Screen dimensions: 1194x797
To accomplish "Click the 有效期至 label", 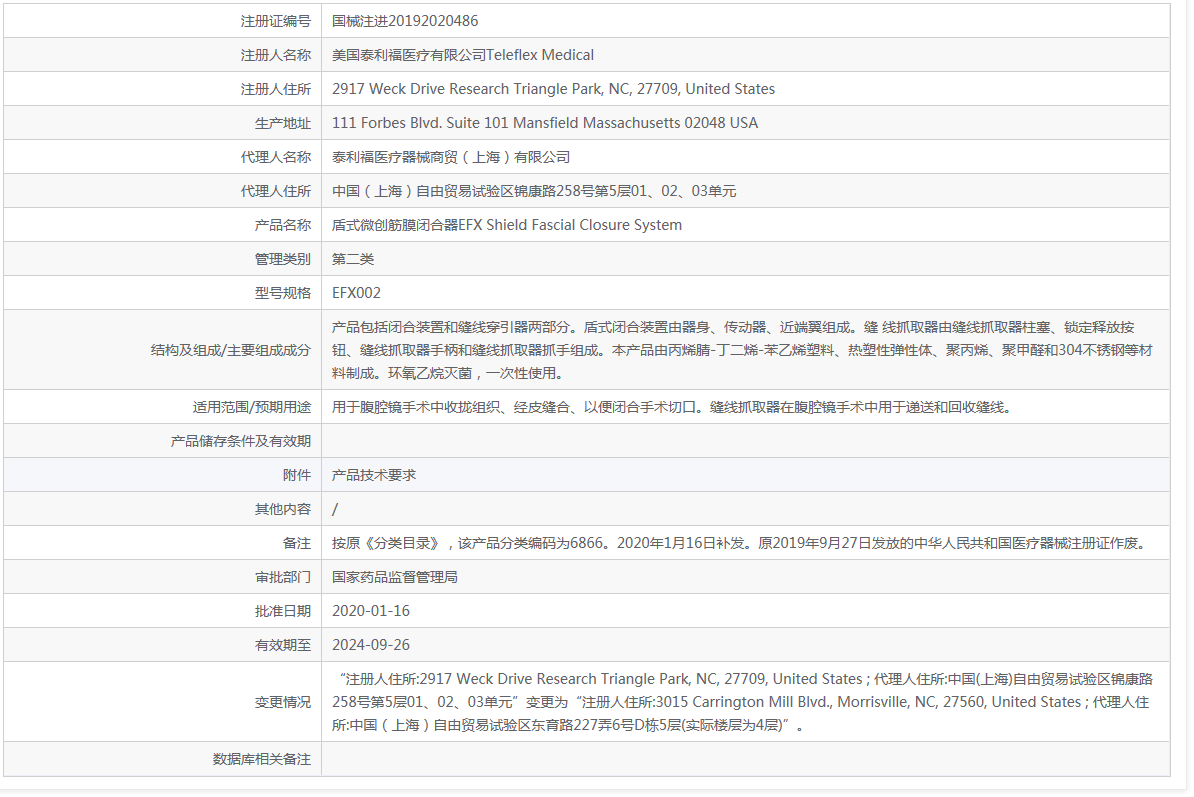I will pos(283,646).
